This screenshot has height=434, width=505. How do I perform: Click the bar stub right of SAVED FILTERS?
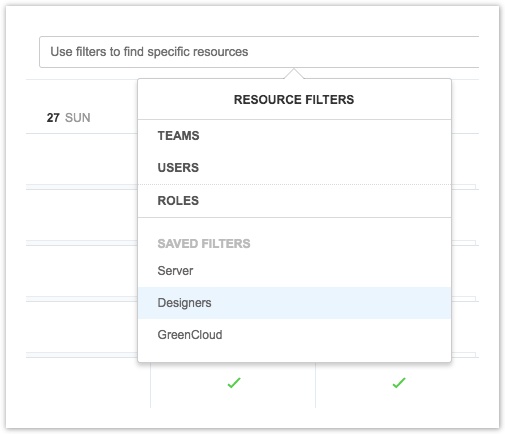pos(464,243)
